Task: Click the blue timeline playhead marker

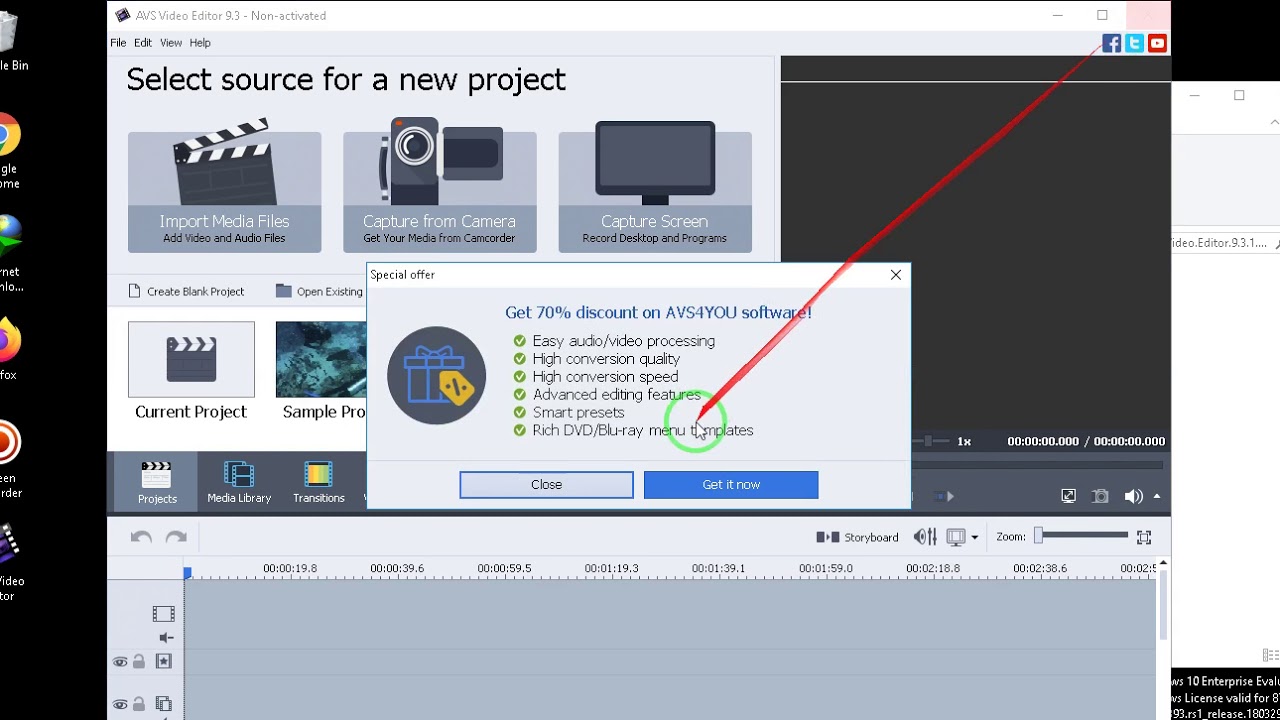Action: pos(187,572)
